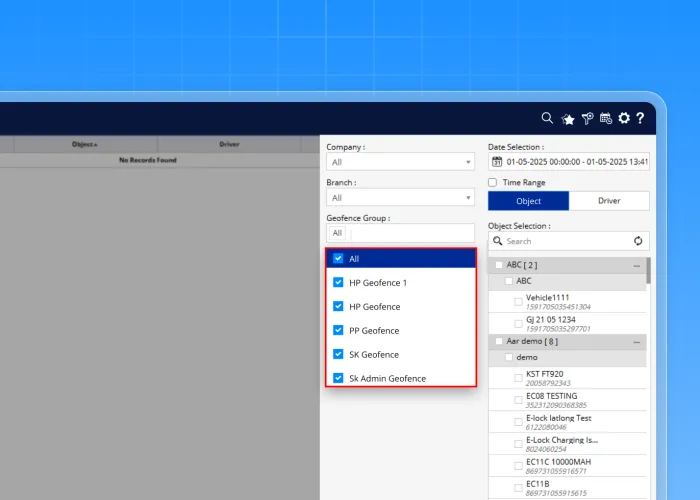
Task: Collapse the ABC [ 2 ] group
Action: click(636, 265)
